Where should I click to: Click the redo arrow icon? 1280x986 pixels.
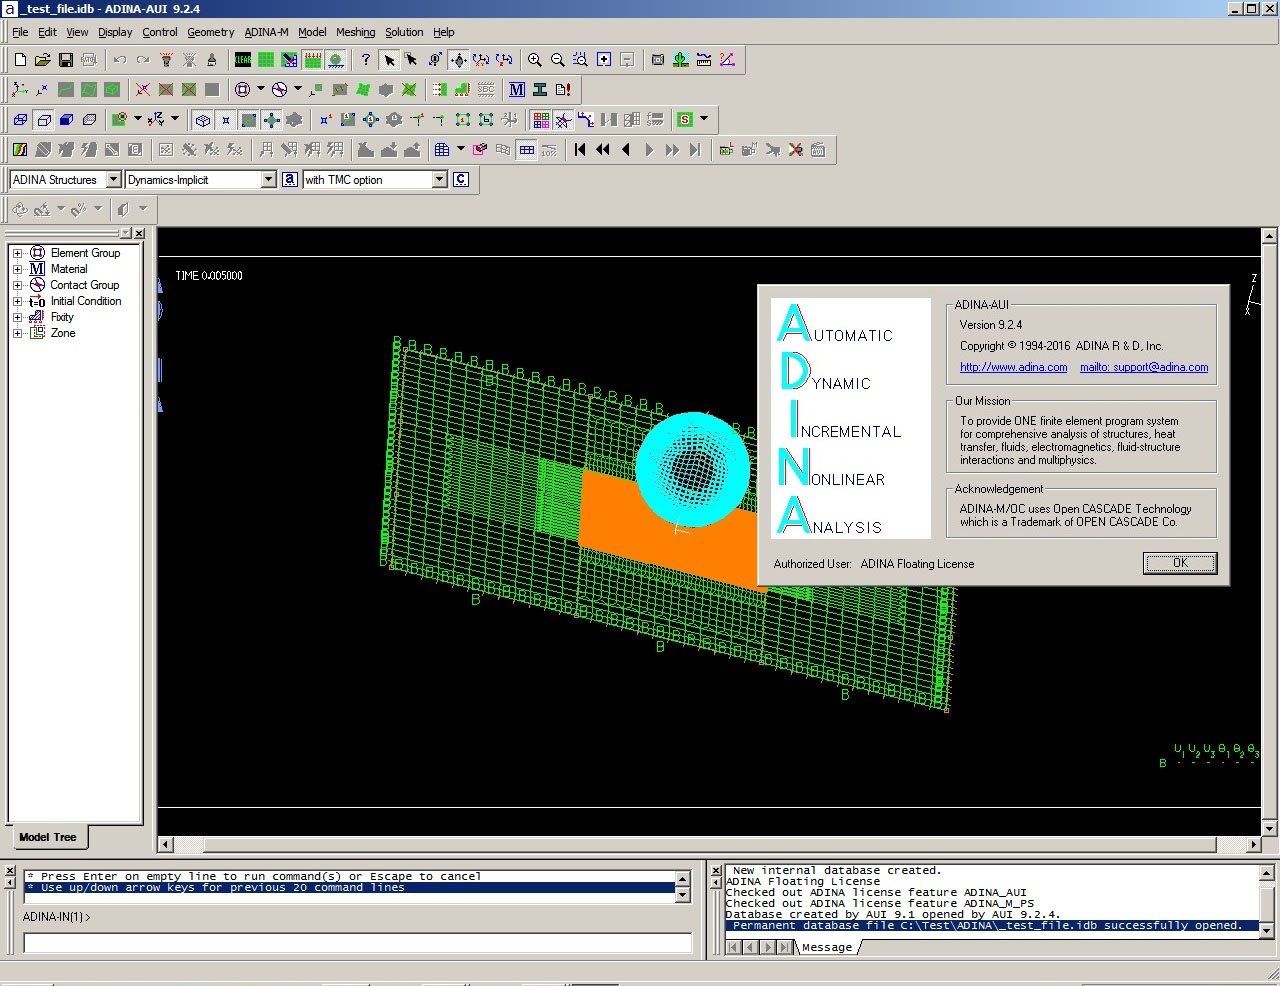(x=142, y=60)
